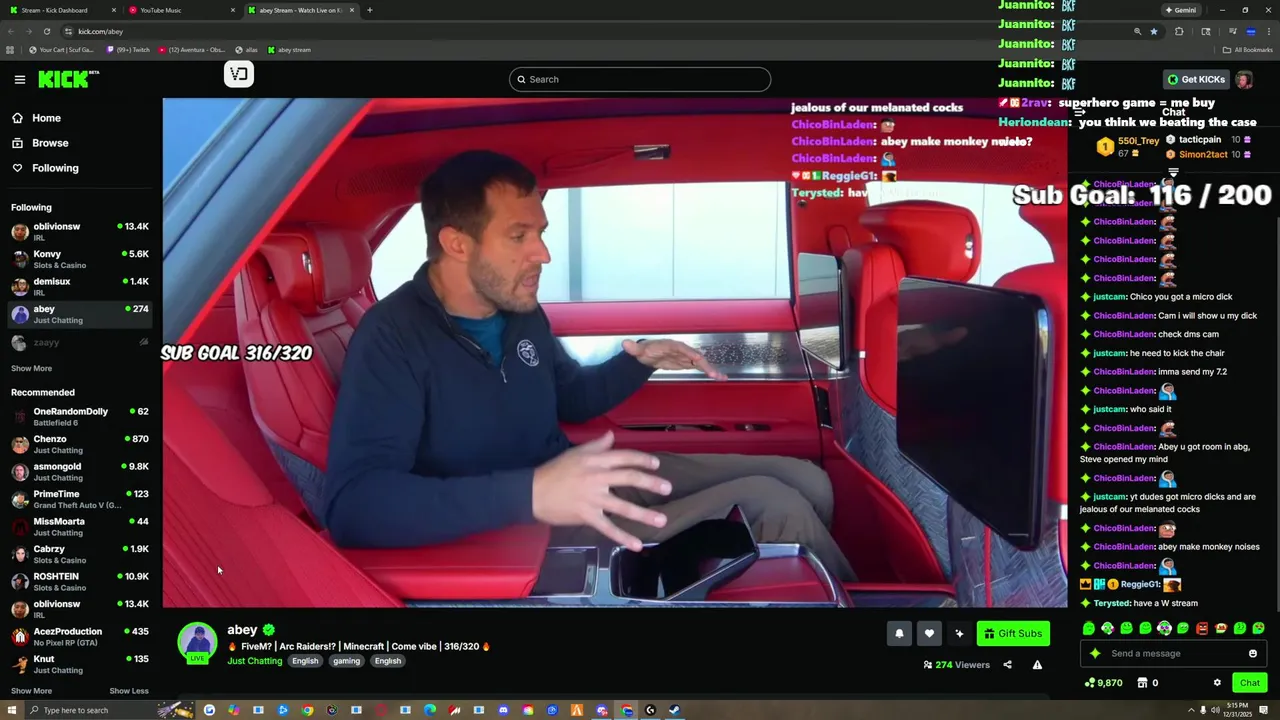1280x720 pixels.
Task: Open Konvy's channel in Following list
Action: click(80, 259)
